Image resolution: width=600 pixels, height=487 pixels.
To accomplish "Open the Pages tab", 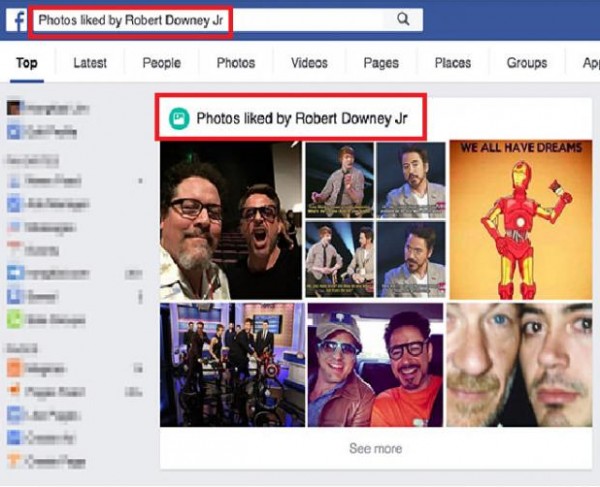I will 381,63.
